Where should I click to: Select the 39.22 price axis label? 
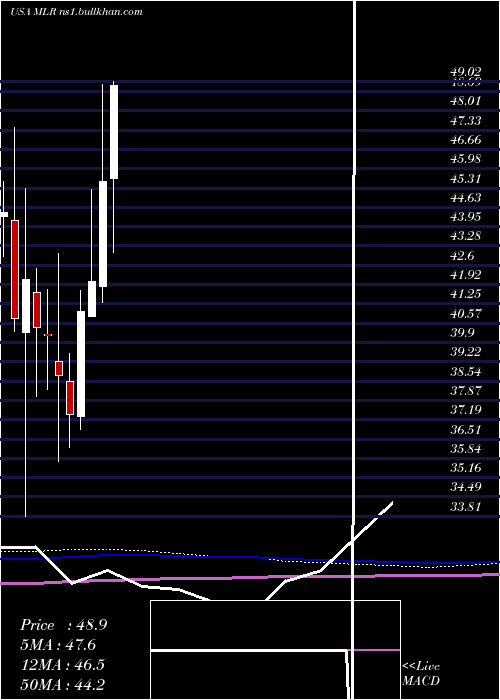[x=465, y=352]
